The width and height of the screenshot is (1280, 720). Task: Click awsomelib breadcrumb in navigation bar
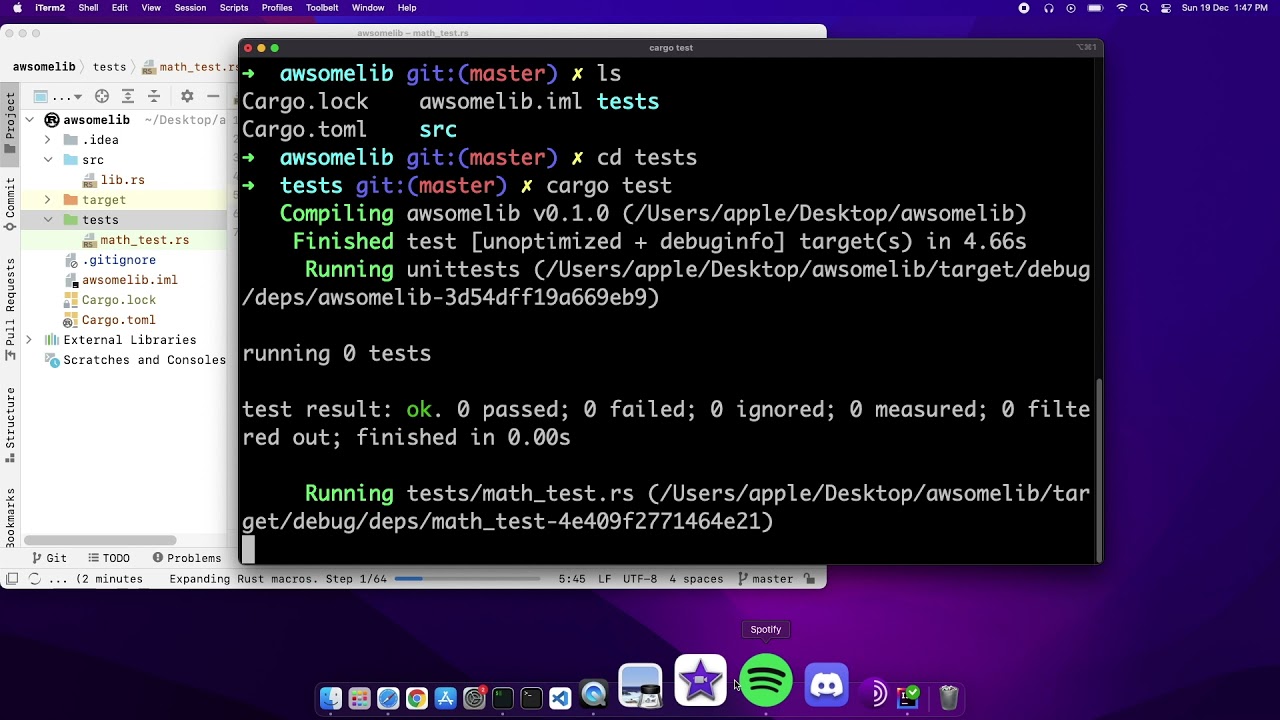(x=44, y=67)
